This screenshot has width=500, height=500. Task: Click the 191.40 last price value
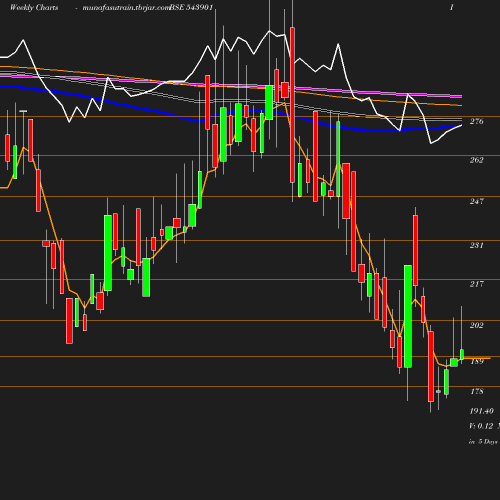(x=482, y=411)
